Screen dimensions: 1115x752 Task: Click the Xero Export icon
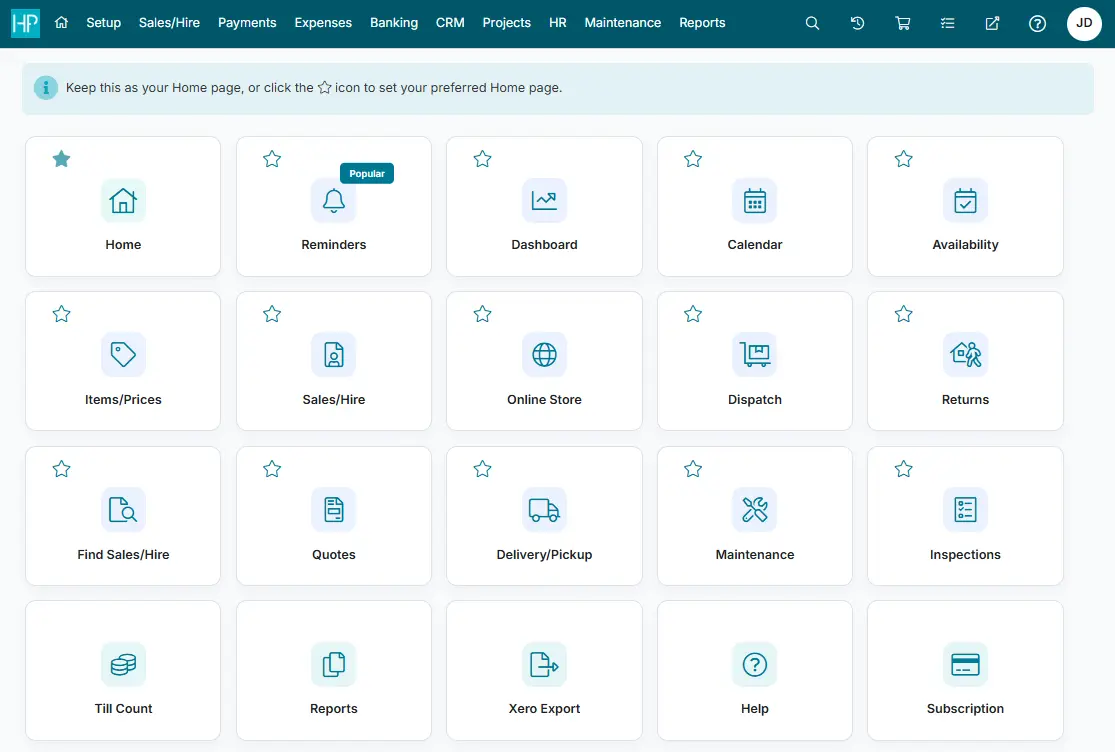point(544,665)
